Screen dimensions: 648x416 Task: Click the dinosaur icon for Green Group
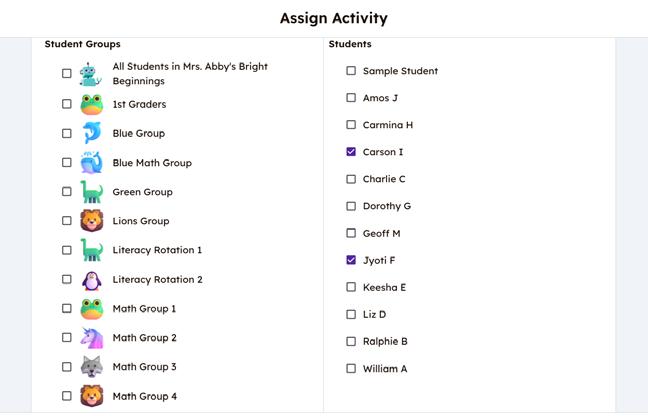click(92, 192)
